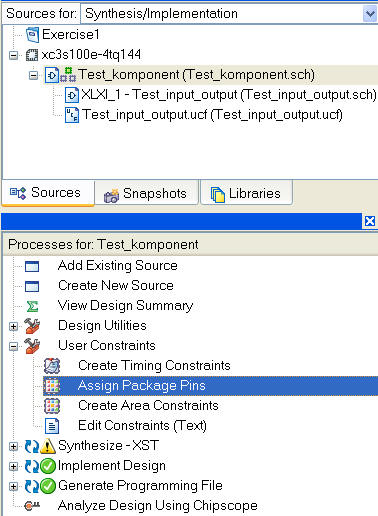Collapse the User Constraints group
The width and height of the screenshot is (378, 516).
point(13,346)
